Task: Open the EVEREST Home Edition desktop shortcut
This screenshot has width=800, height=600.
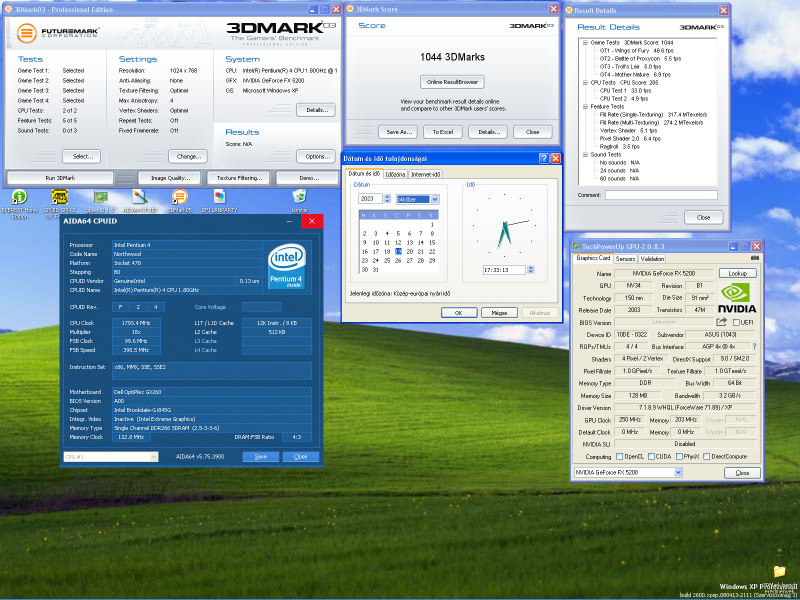Action: 19,197
